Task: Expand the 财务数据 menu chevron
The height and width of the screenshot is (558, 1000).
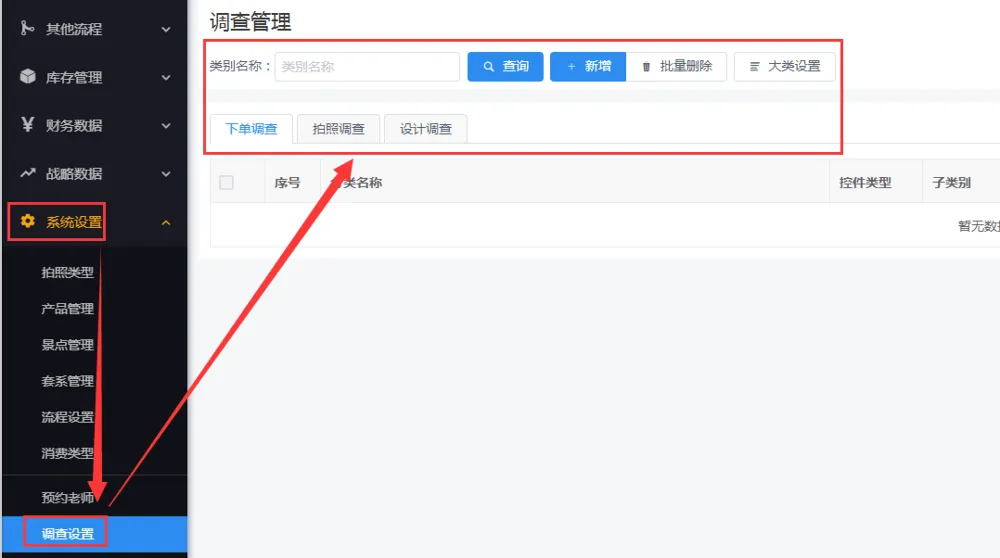Action: (x=166, y=125)
